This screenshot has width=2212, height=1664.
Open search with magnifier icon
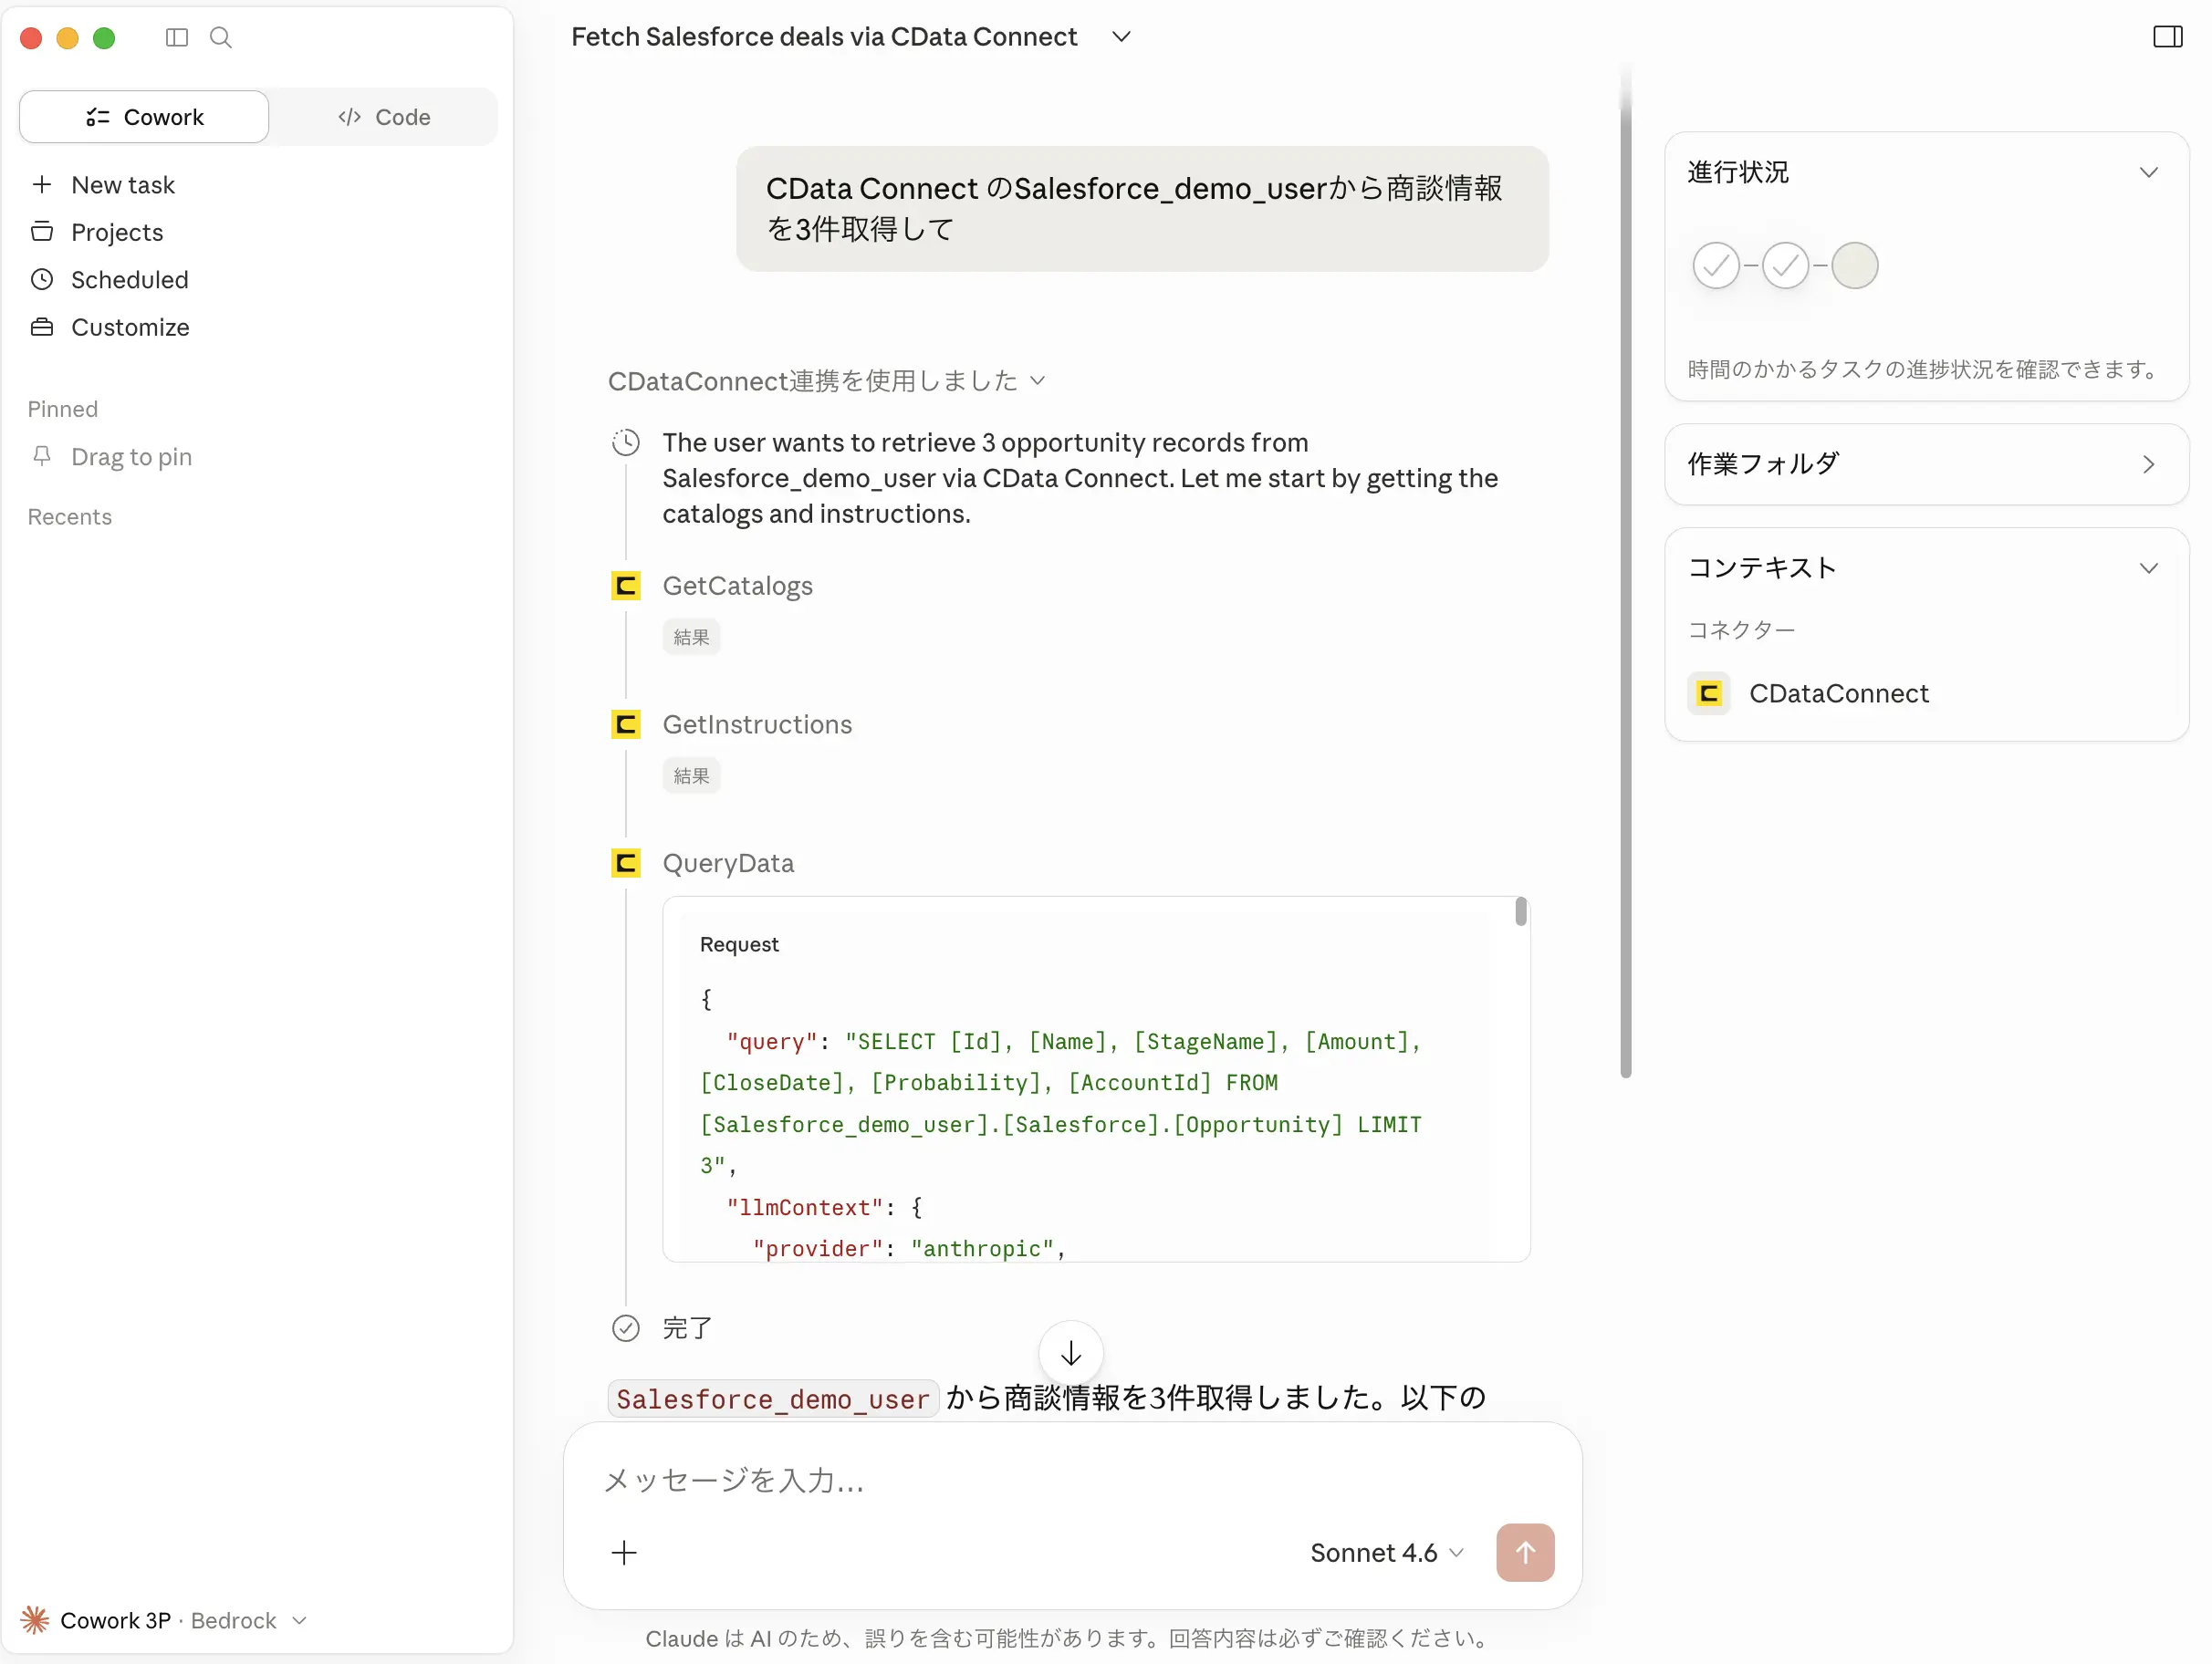pyautogui.click(x=221, y=37)
